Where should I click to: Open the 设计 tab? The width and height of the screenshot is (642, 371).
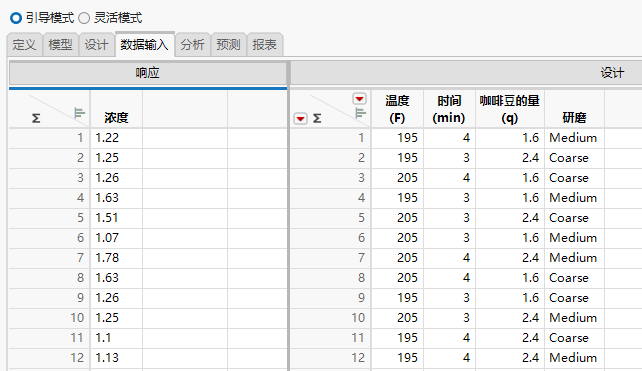click(x=97, y=45)
